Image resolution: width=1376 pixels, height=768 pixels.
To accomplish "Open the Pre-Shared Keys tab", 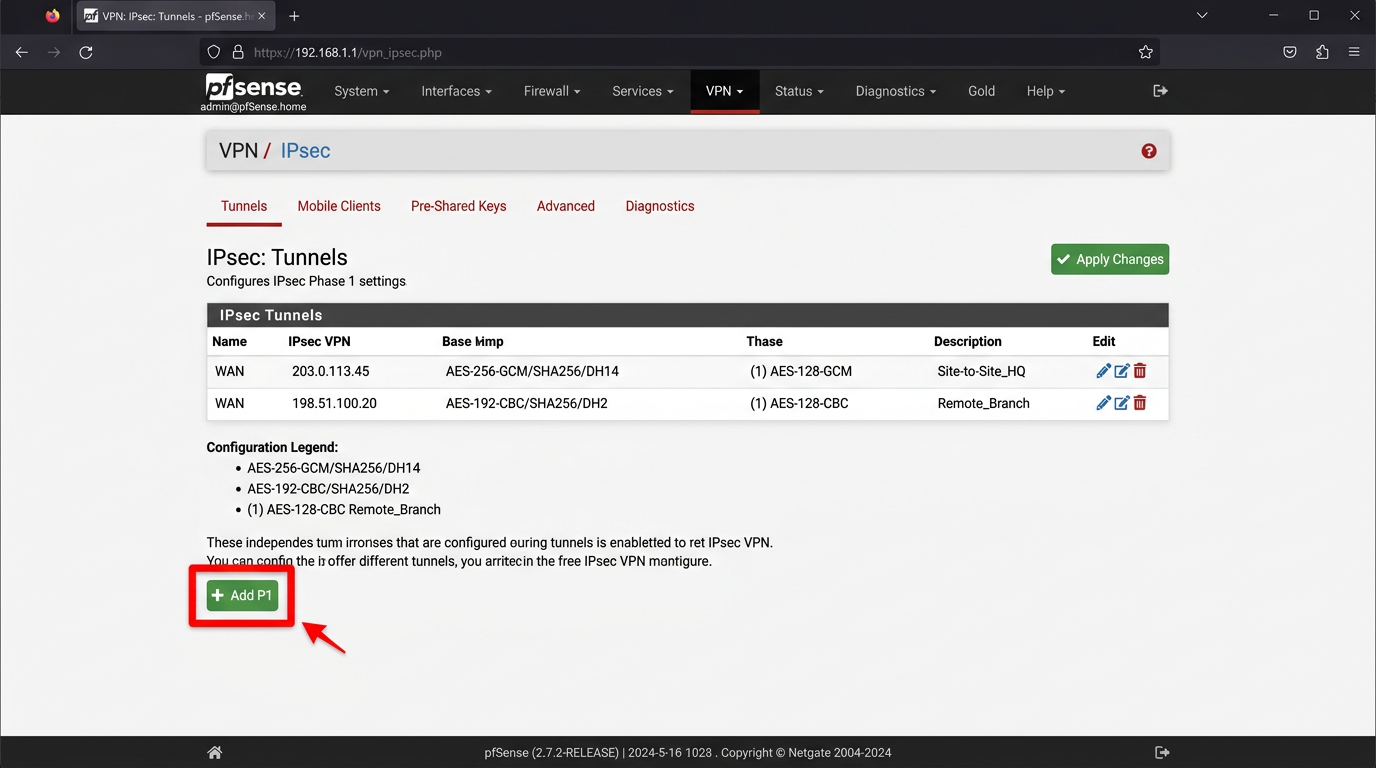I will click(458, 206).
